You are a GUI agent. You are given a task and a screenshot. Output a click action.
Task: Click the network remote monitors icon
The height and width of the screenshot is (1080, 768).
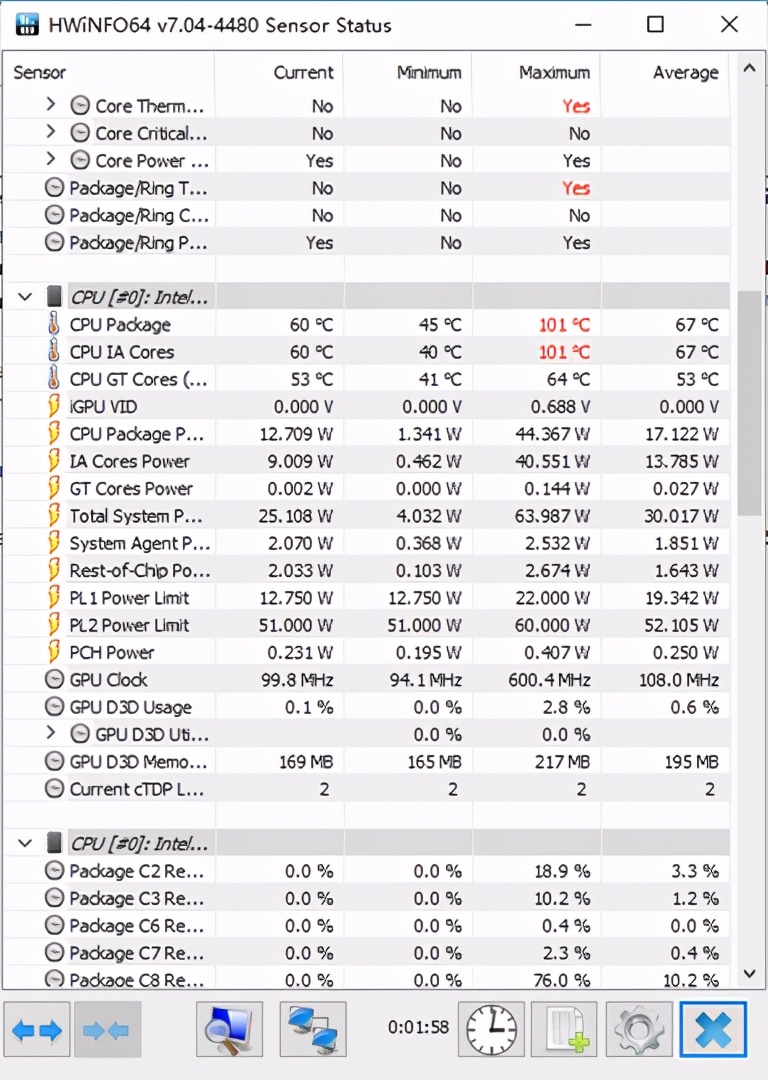[x=313, y=1030]
